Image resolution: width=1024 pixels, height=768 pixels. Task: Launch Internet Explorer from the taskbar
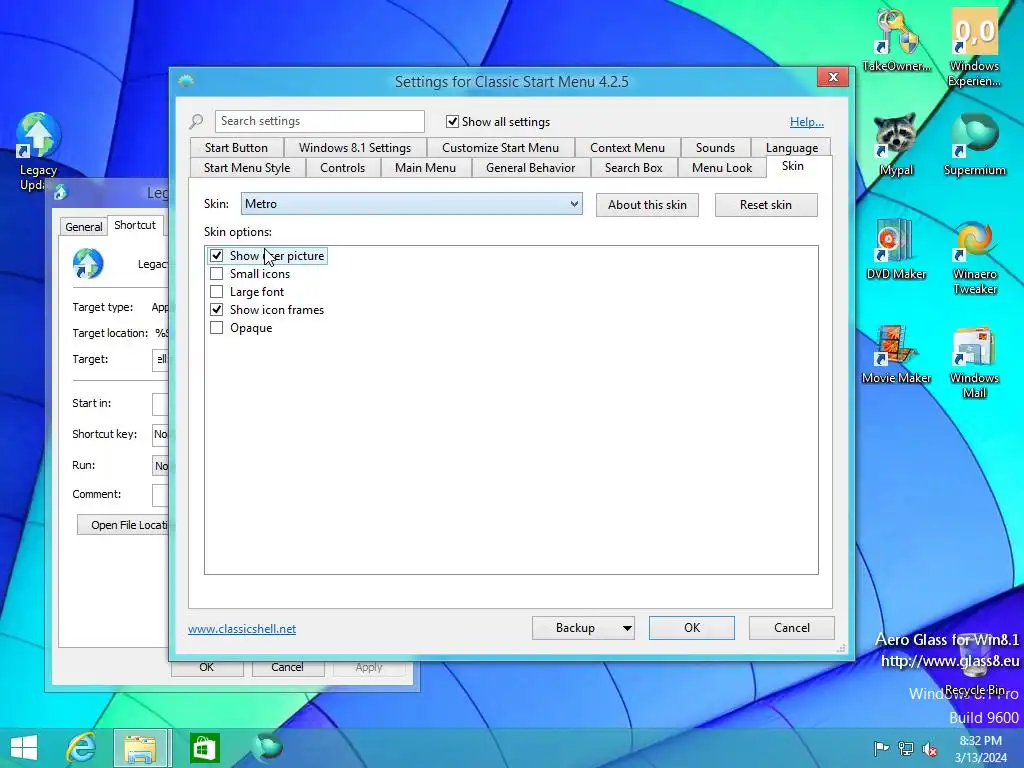pyautogui.click(x=82, y=748)
